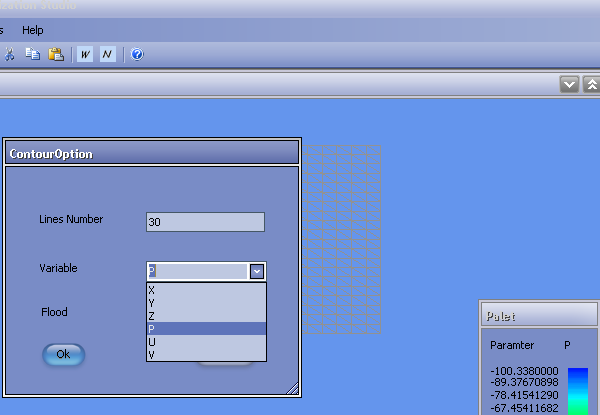Click the -89.37670898 palette value

click(524, 382)
